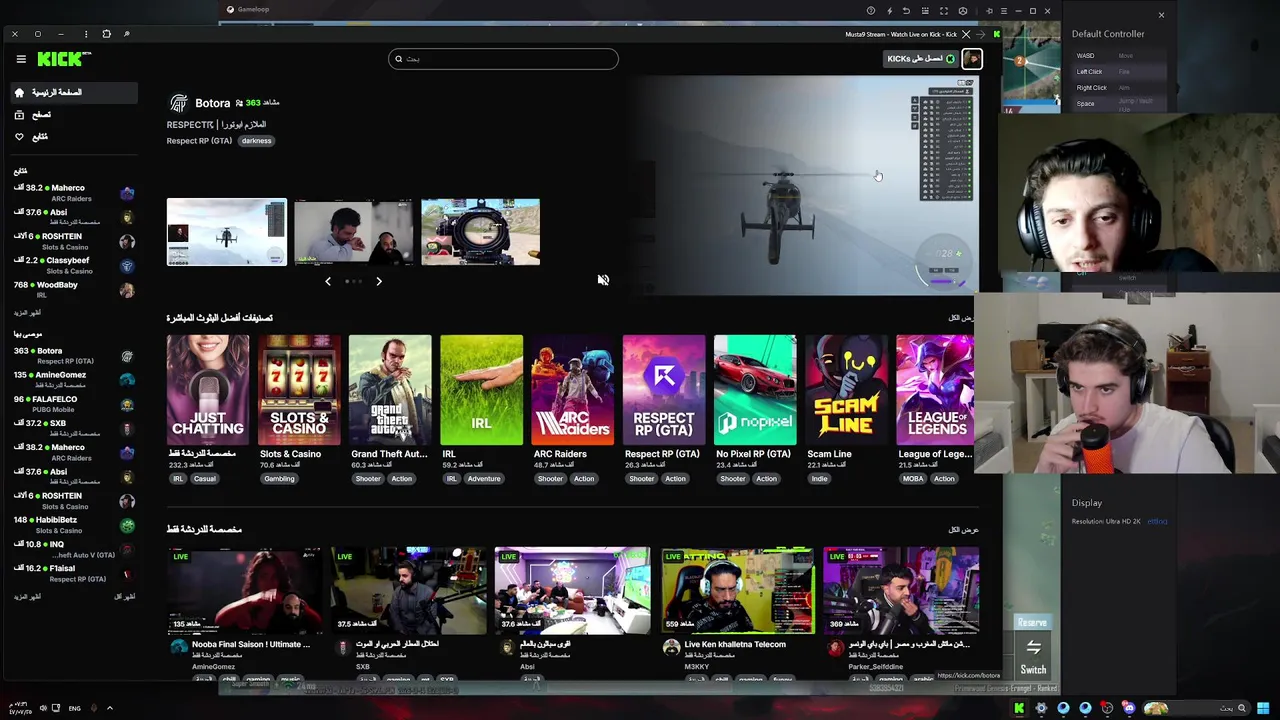
Task: Select the sniper scope stream thumbnail
Action: point(480,232)
